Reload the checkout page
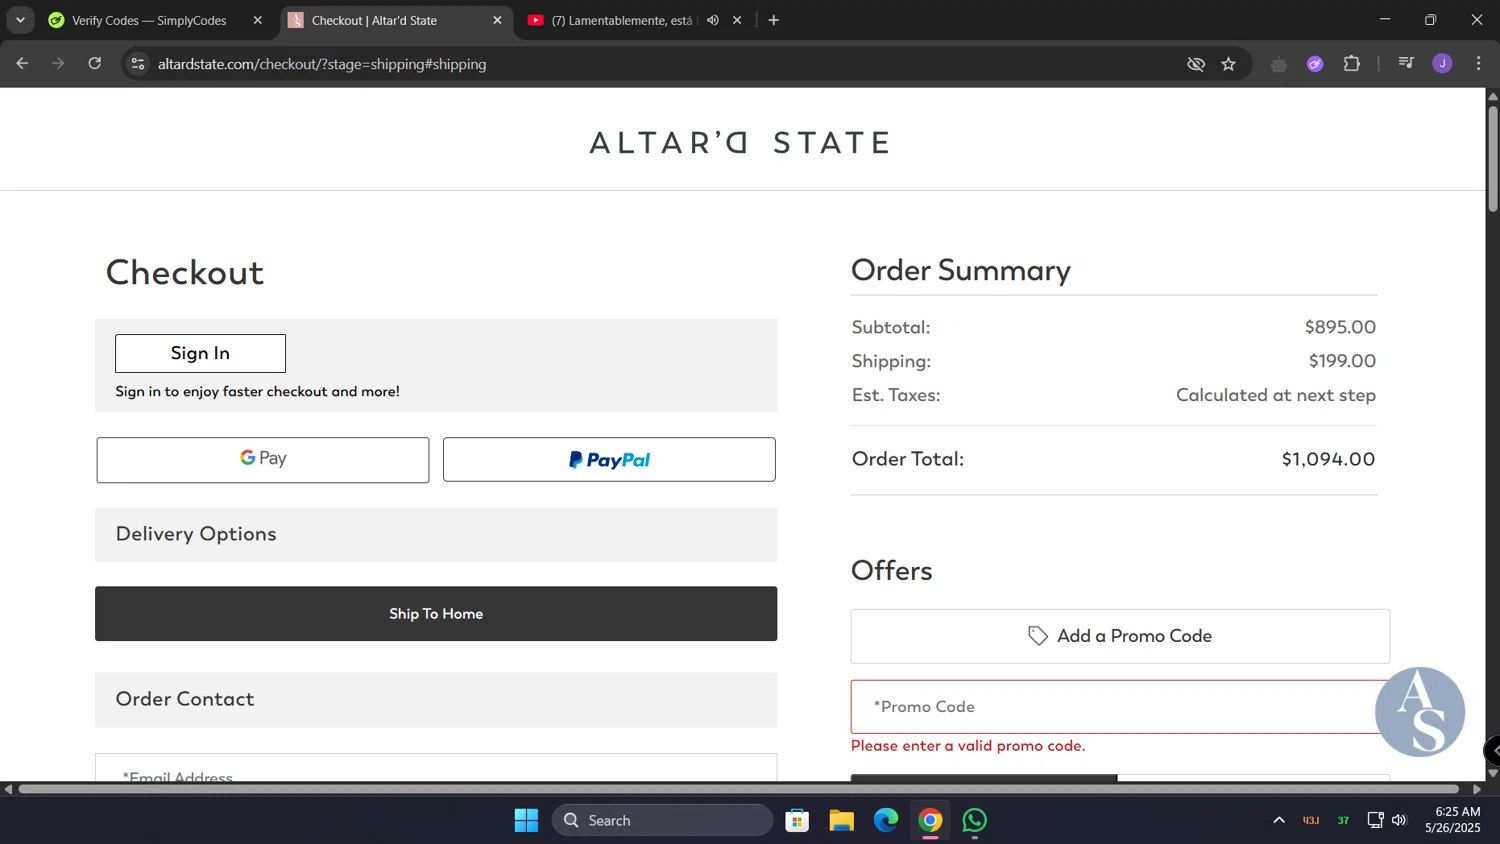 point(95,64)
